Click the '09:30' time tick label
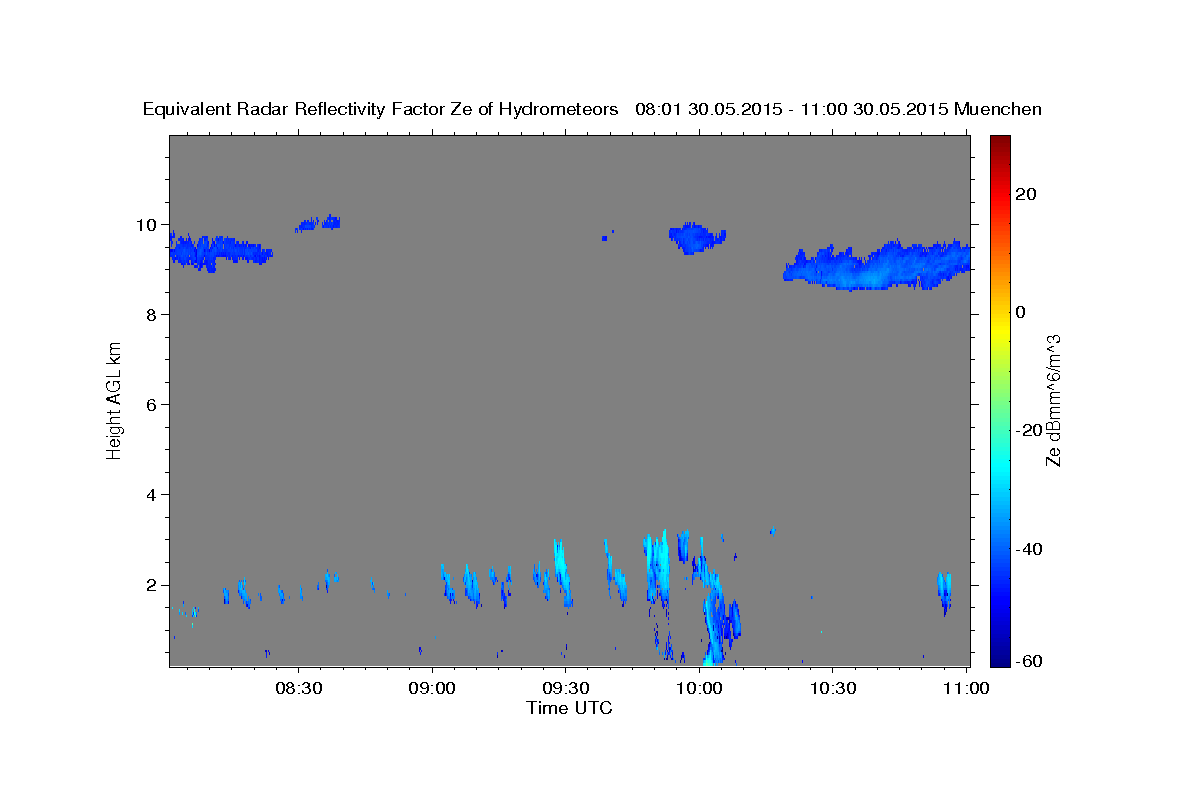 click(565, 688)
